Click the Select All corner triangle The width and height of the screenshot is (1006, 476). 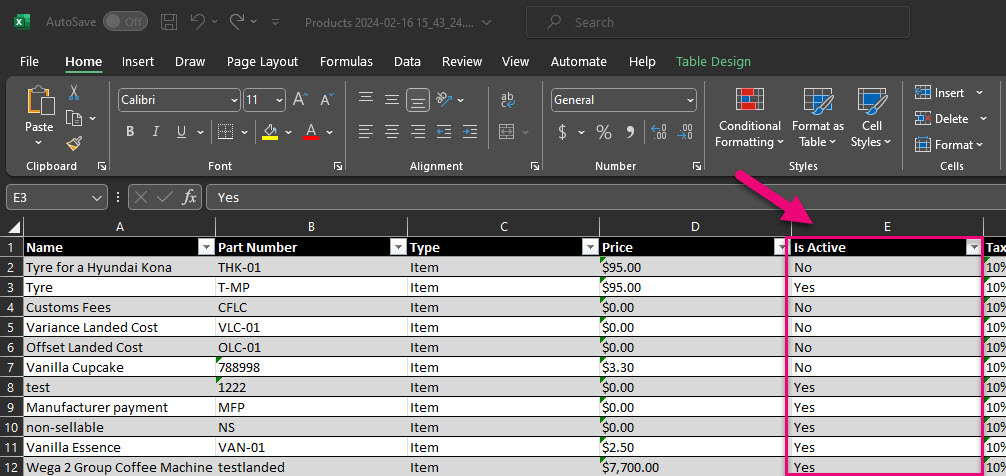point(13,226)
